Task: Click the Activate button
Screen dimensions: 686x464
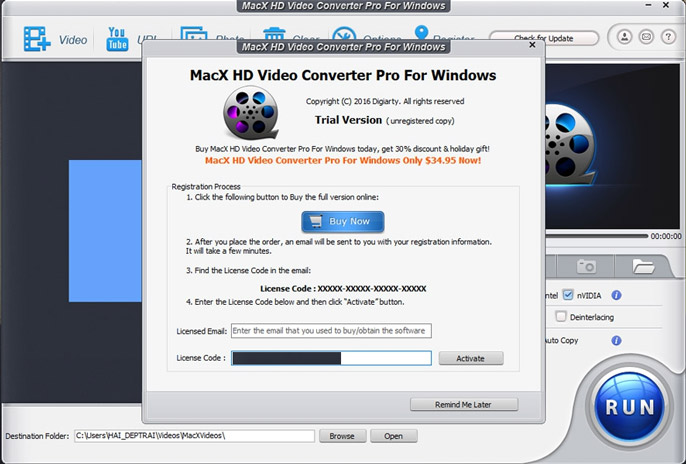Action: 471,358
